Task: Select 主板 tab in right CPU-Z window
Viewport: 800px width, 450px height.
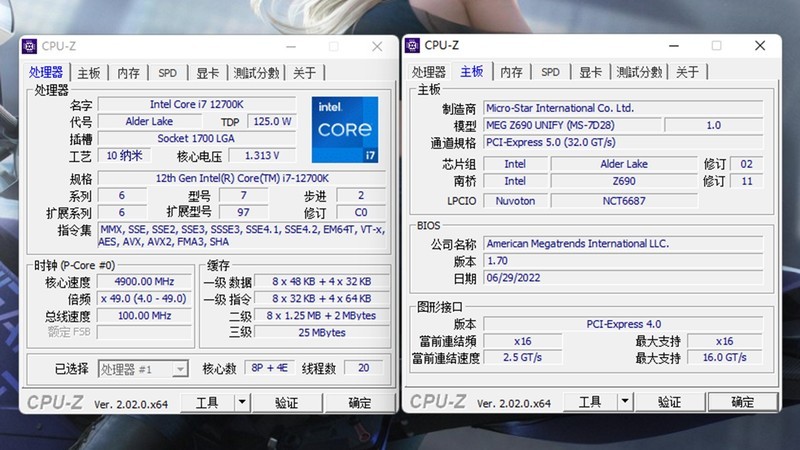Action: point(472,71)
